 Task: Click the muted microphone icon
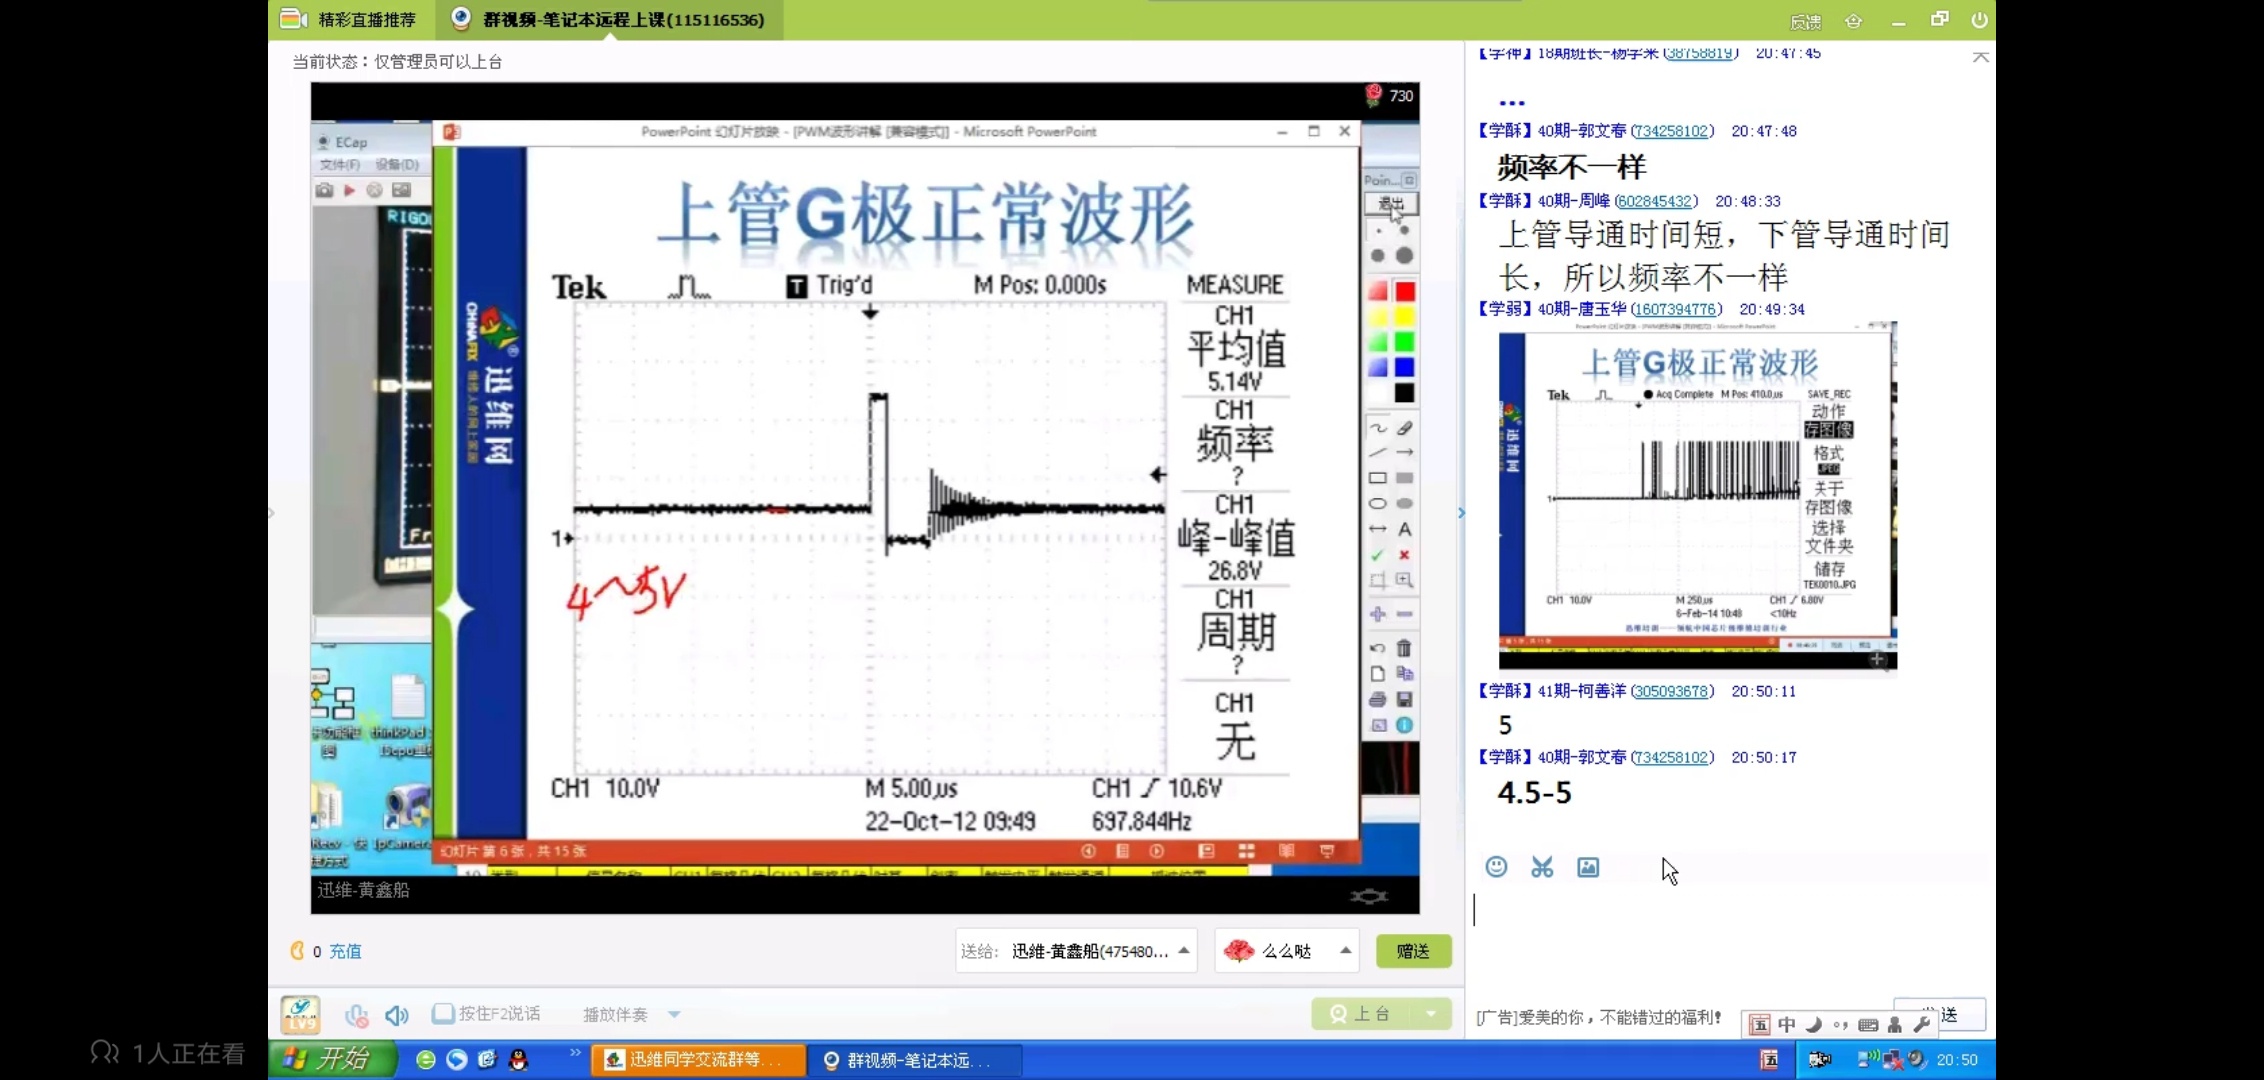pos(357,1015)
